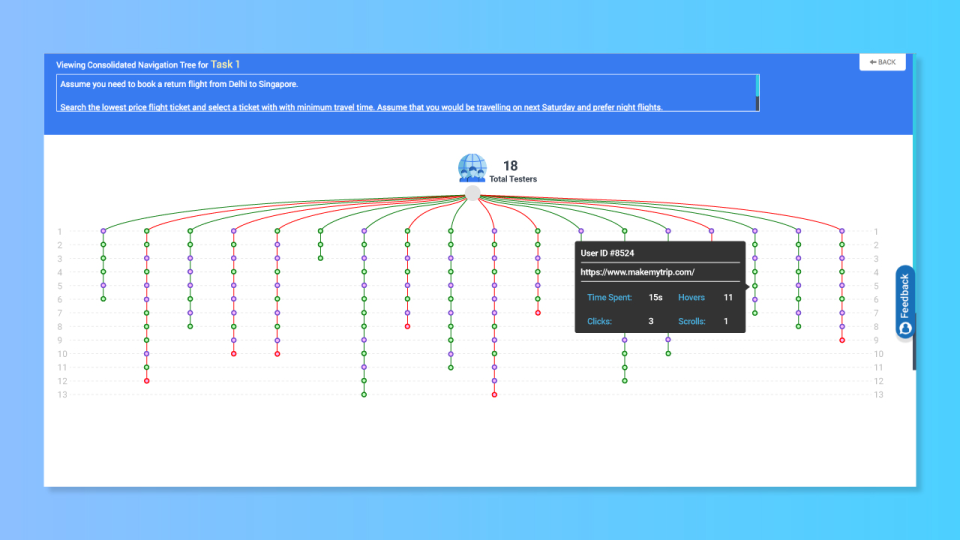Screen dimensions: 960x540
Task: Select the red end node on level 9
Action: tap(842, 340)
